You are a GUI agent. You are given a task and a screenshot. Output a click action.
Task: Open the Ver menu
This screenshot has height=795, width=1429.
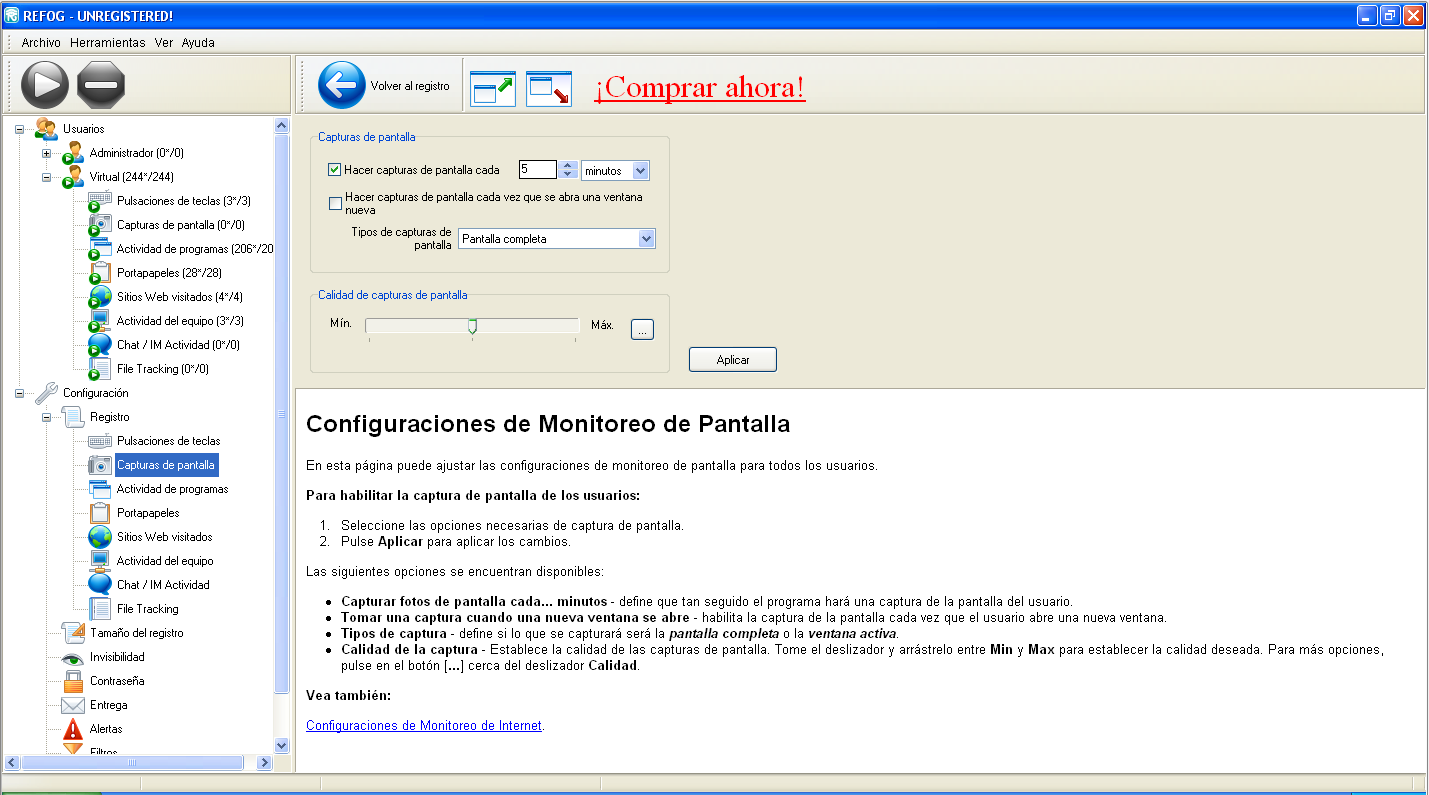pos(164,43)
